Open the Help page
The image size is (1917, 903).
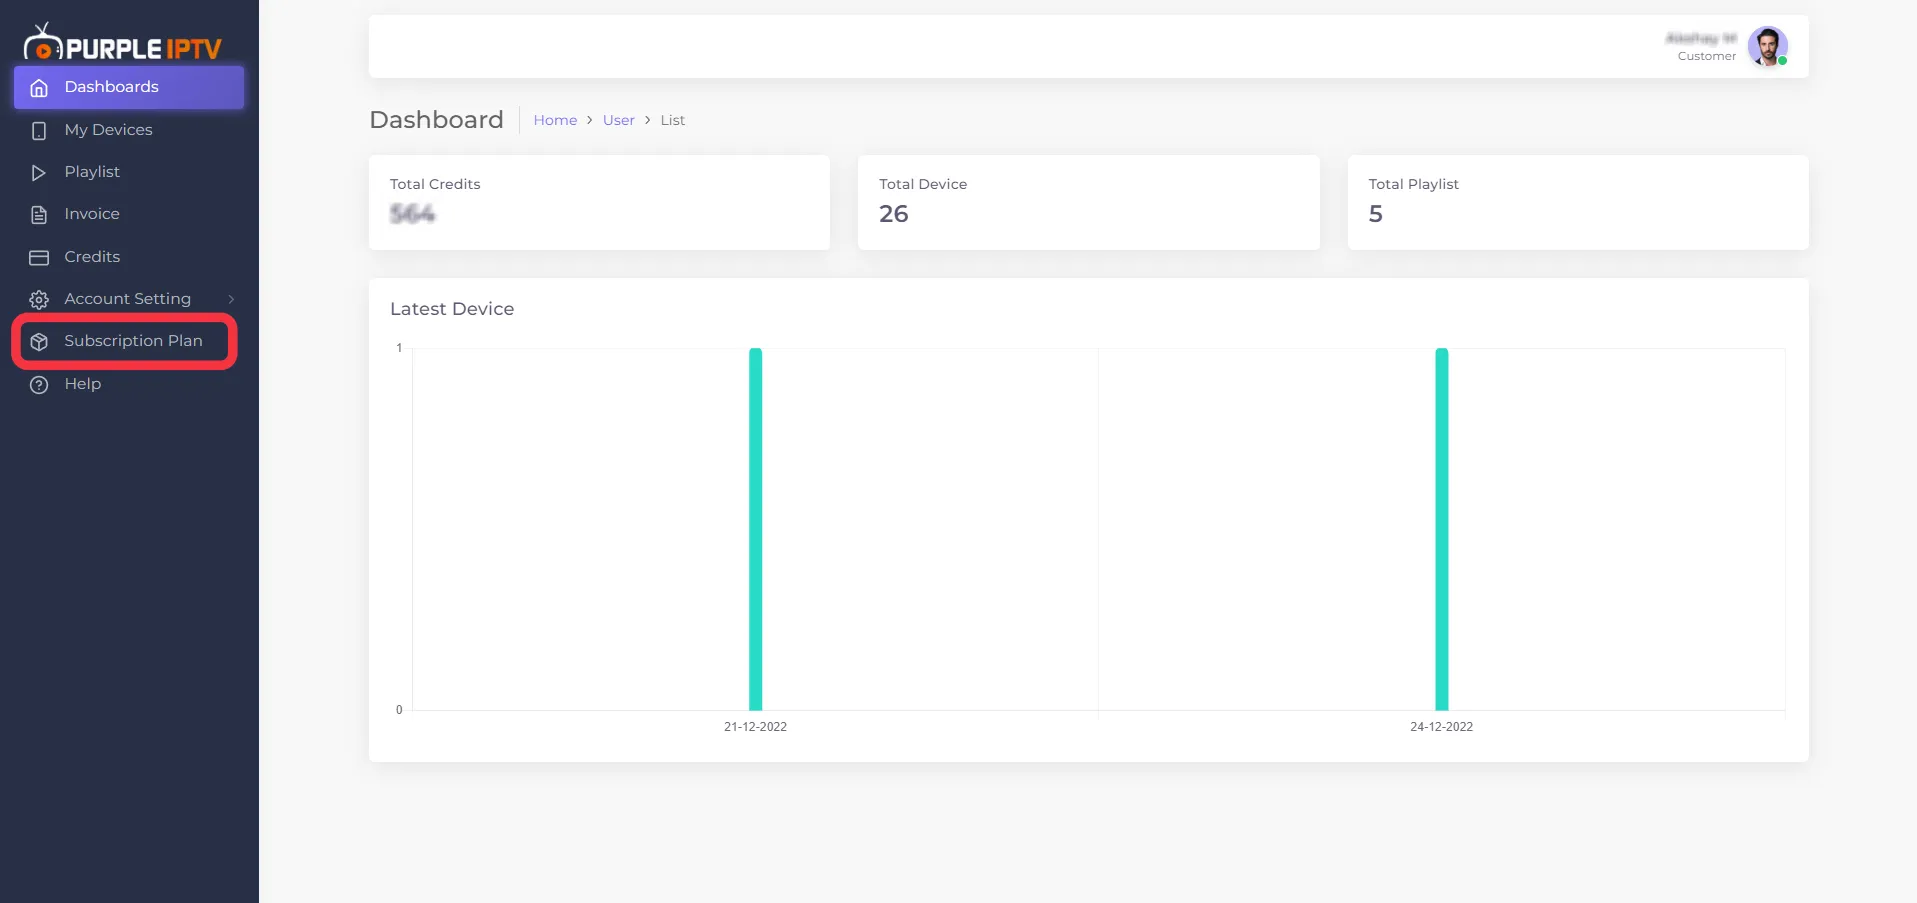(129, 384)
